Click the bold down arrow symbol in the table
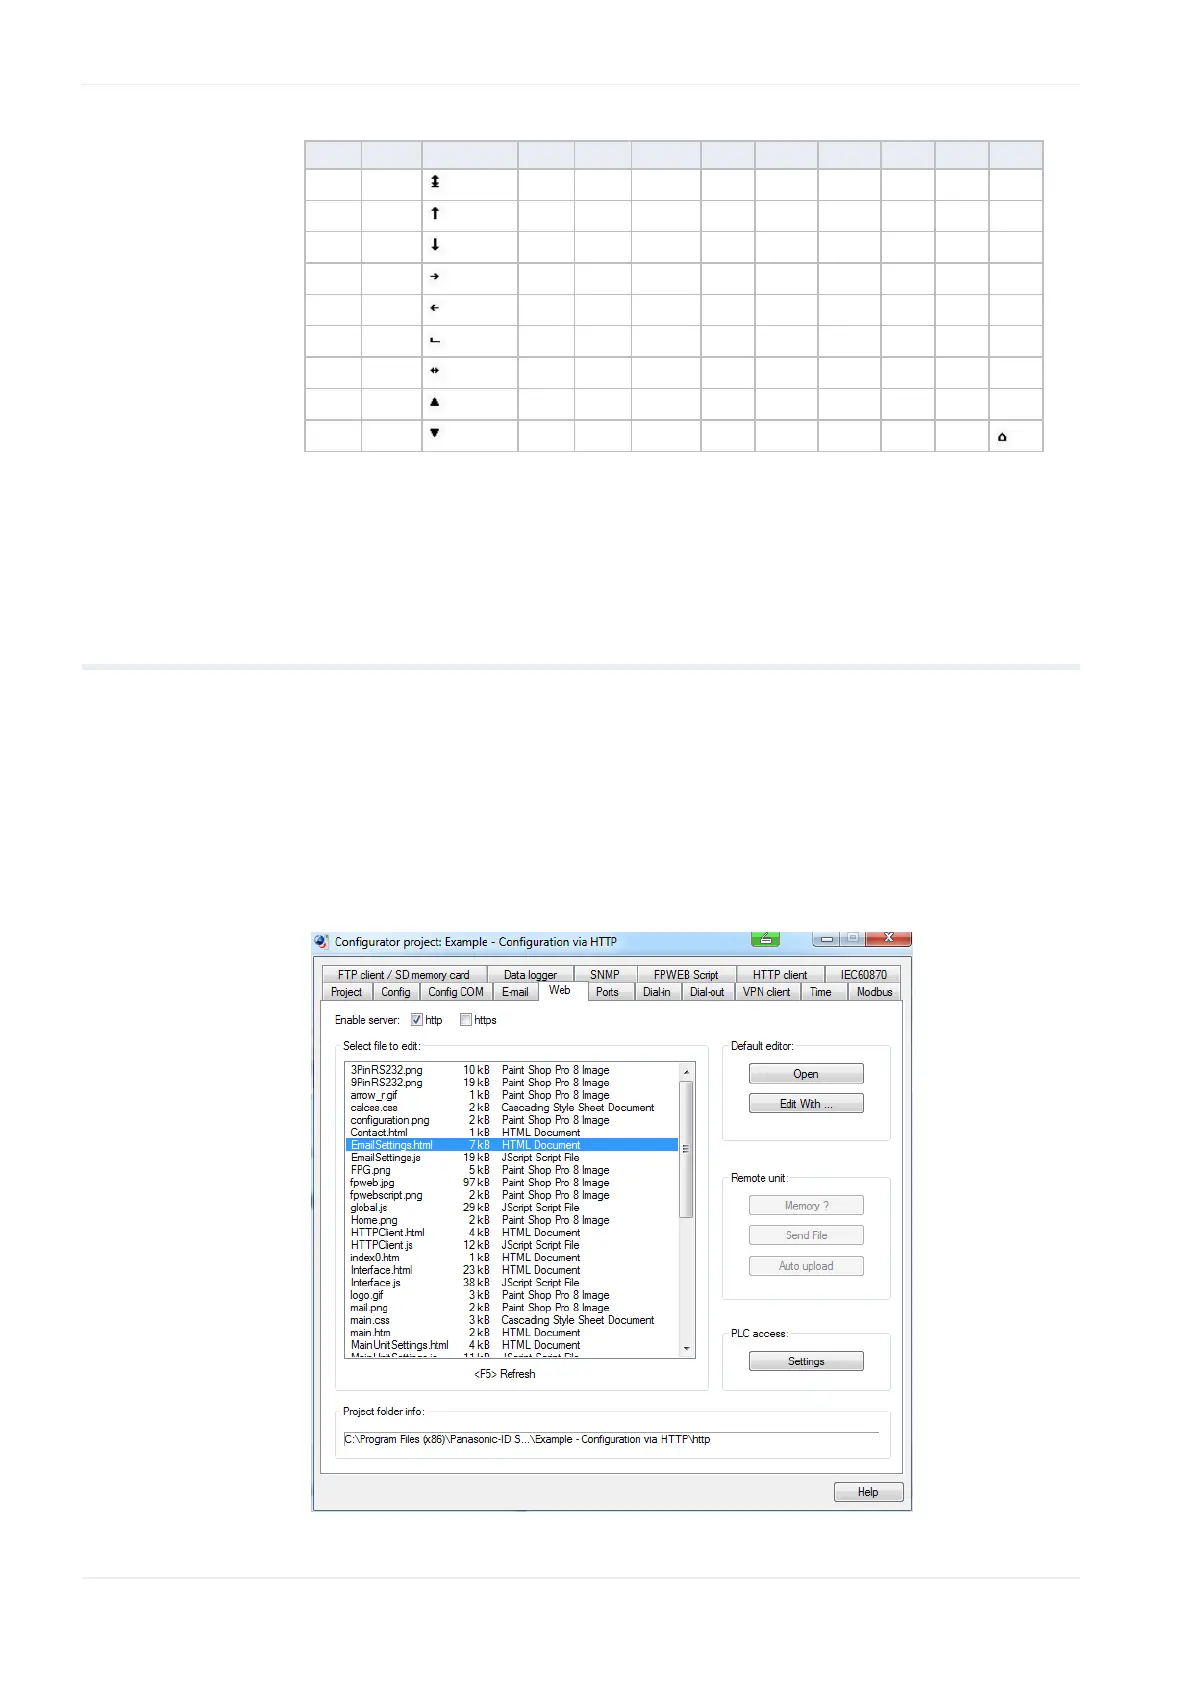 click(x=435, y=244)
